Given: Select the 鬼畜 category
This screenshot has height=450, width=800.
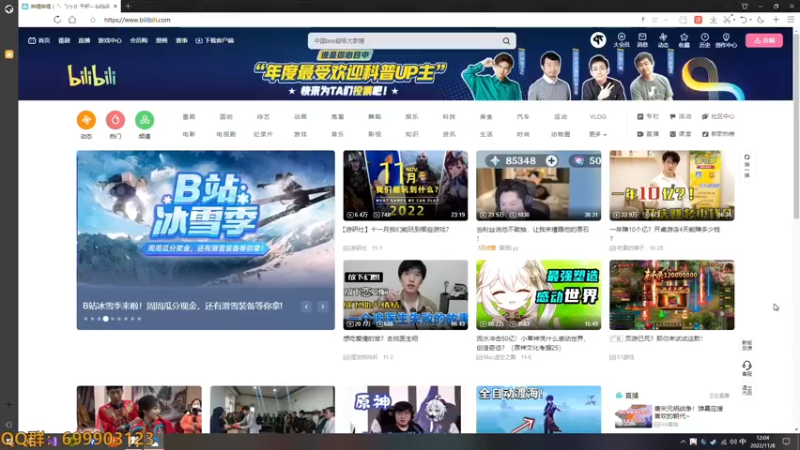Looking at the screenshot, I should coord(337,117).
